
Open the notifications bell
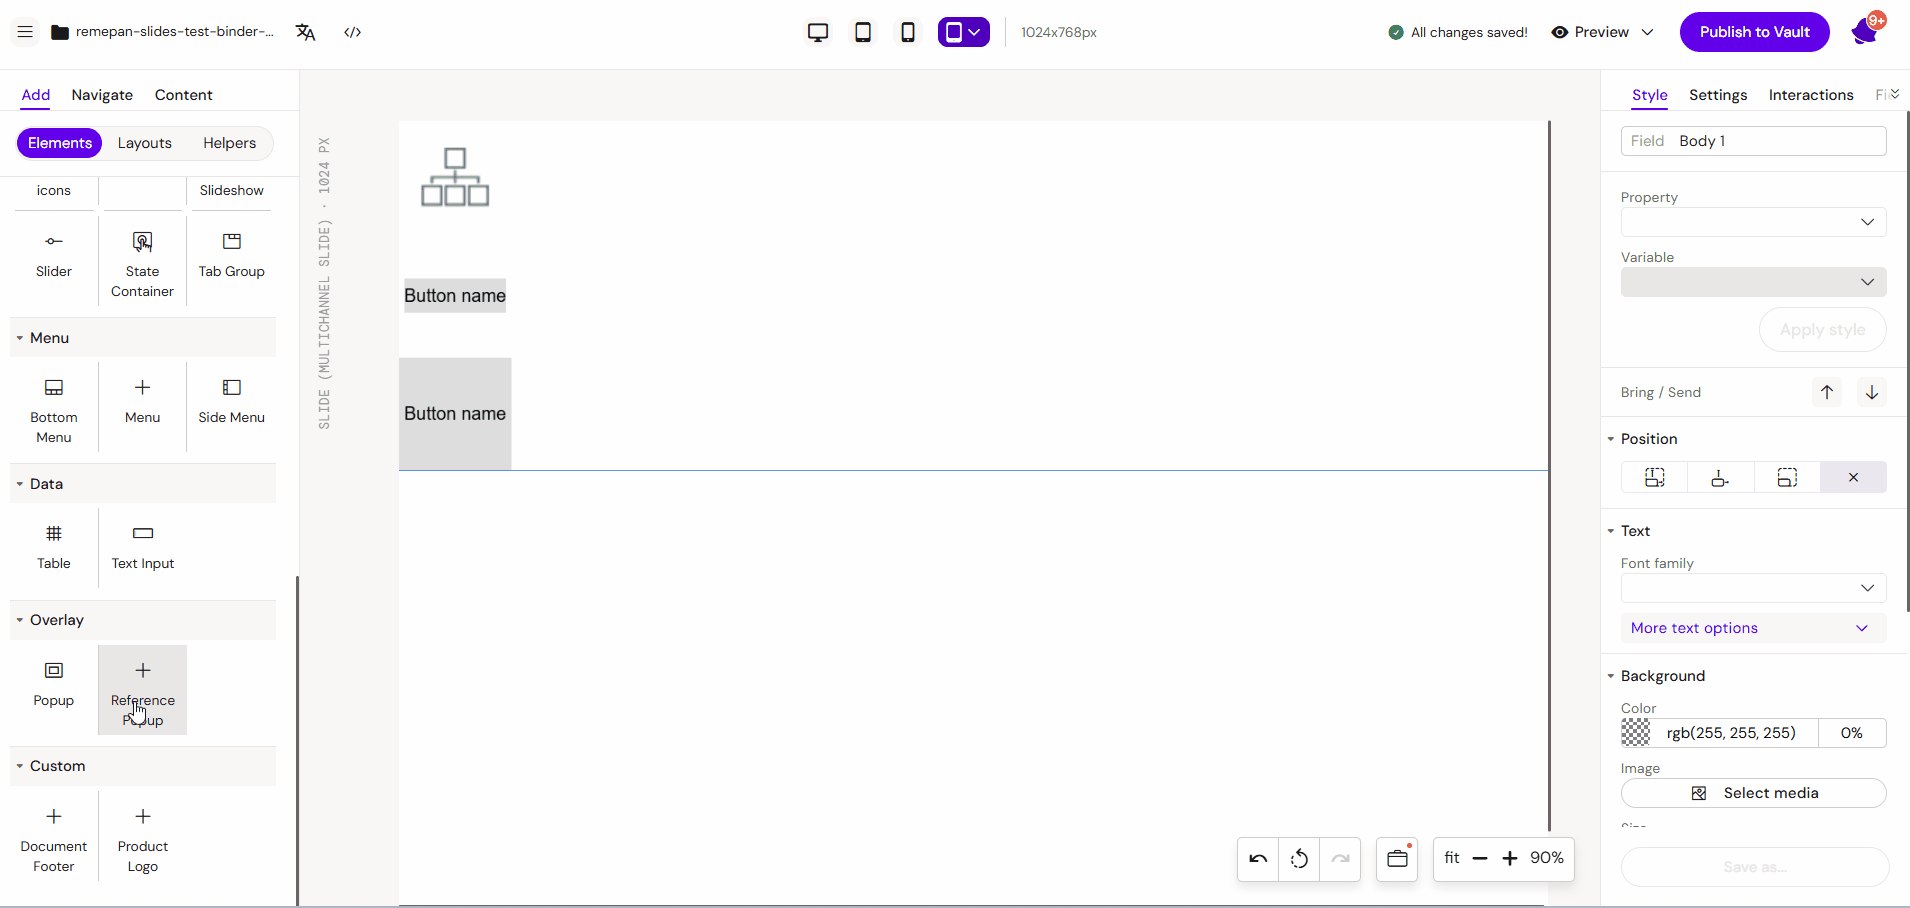tap(1865, 31)
